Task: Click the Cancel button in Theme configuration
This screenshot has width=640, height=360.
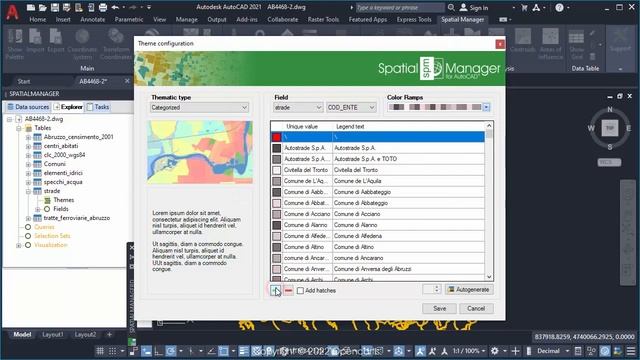Action: (x=476, y=308)
